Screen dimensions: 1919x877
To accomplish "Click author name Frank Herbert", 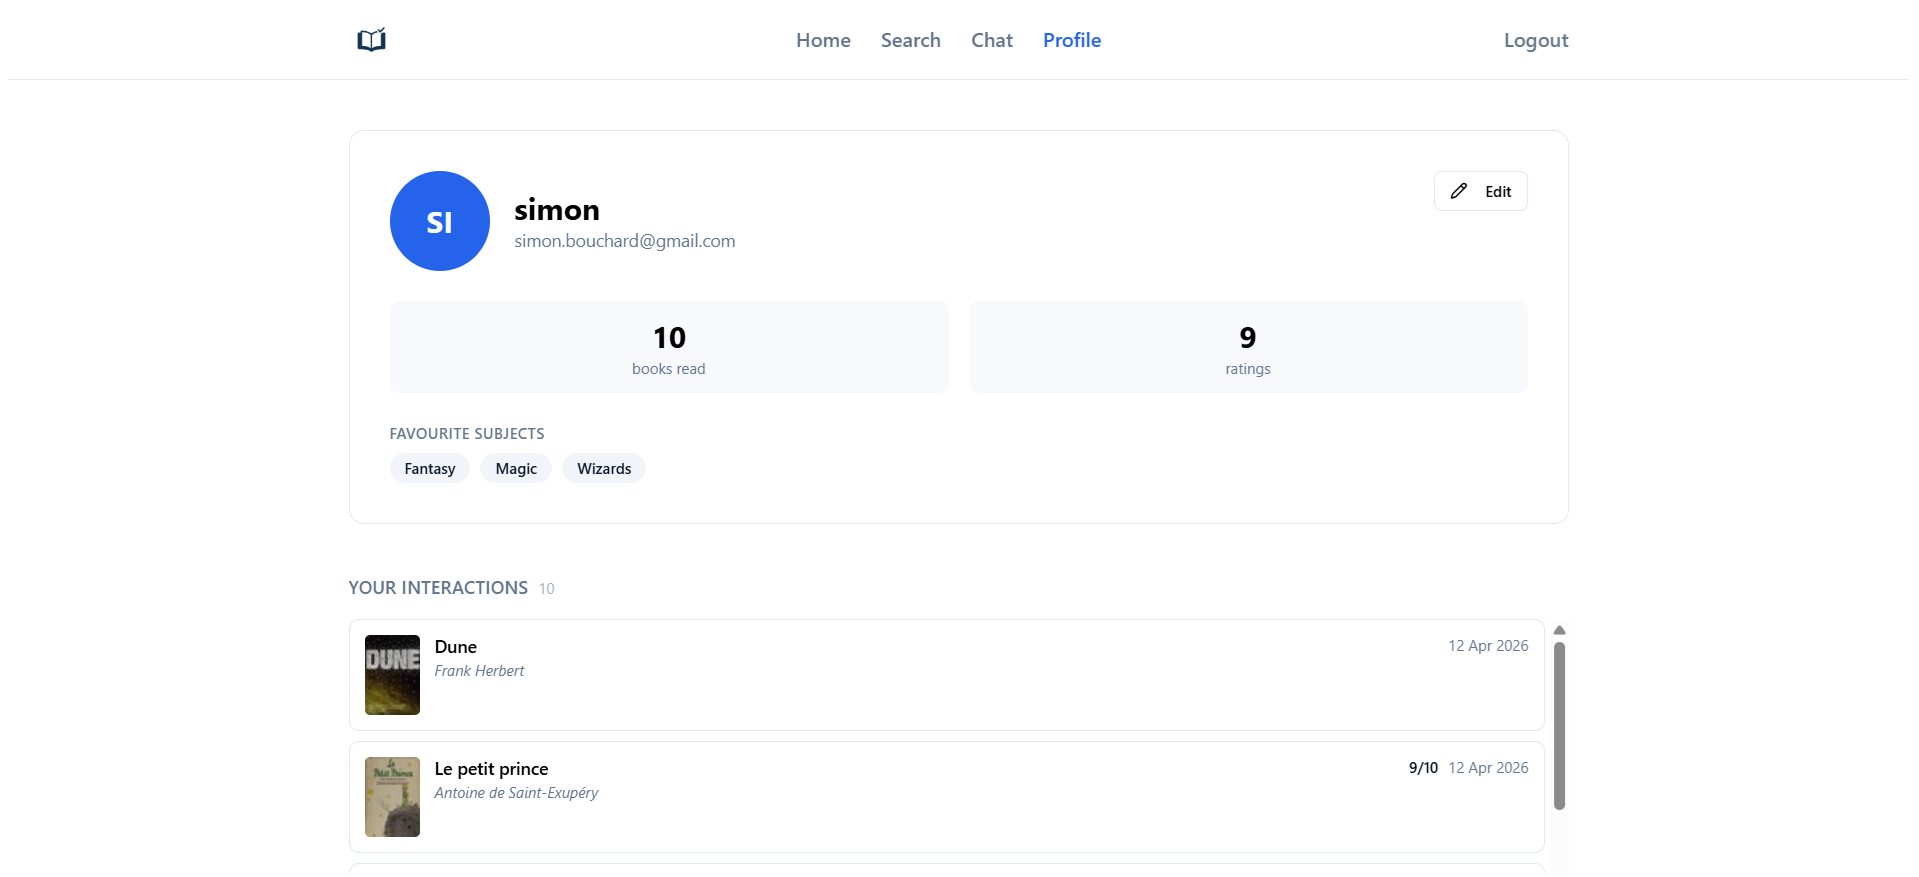I will (479, 671).
